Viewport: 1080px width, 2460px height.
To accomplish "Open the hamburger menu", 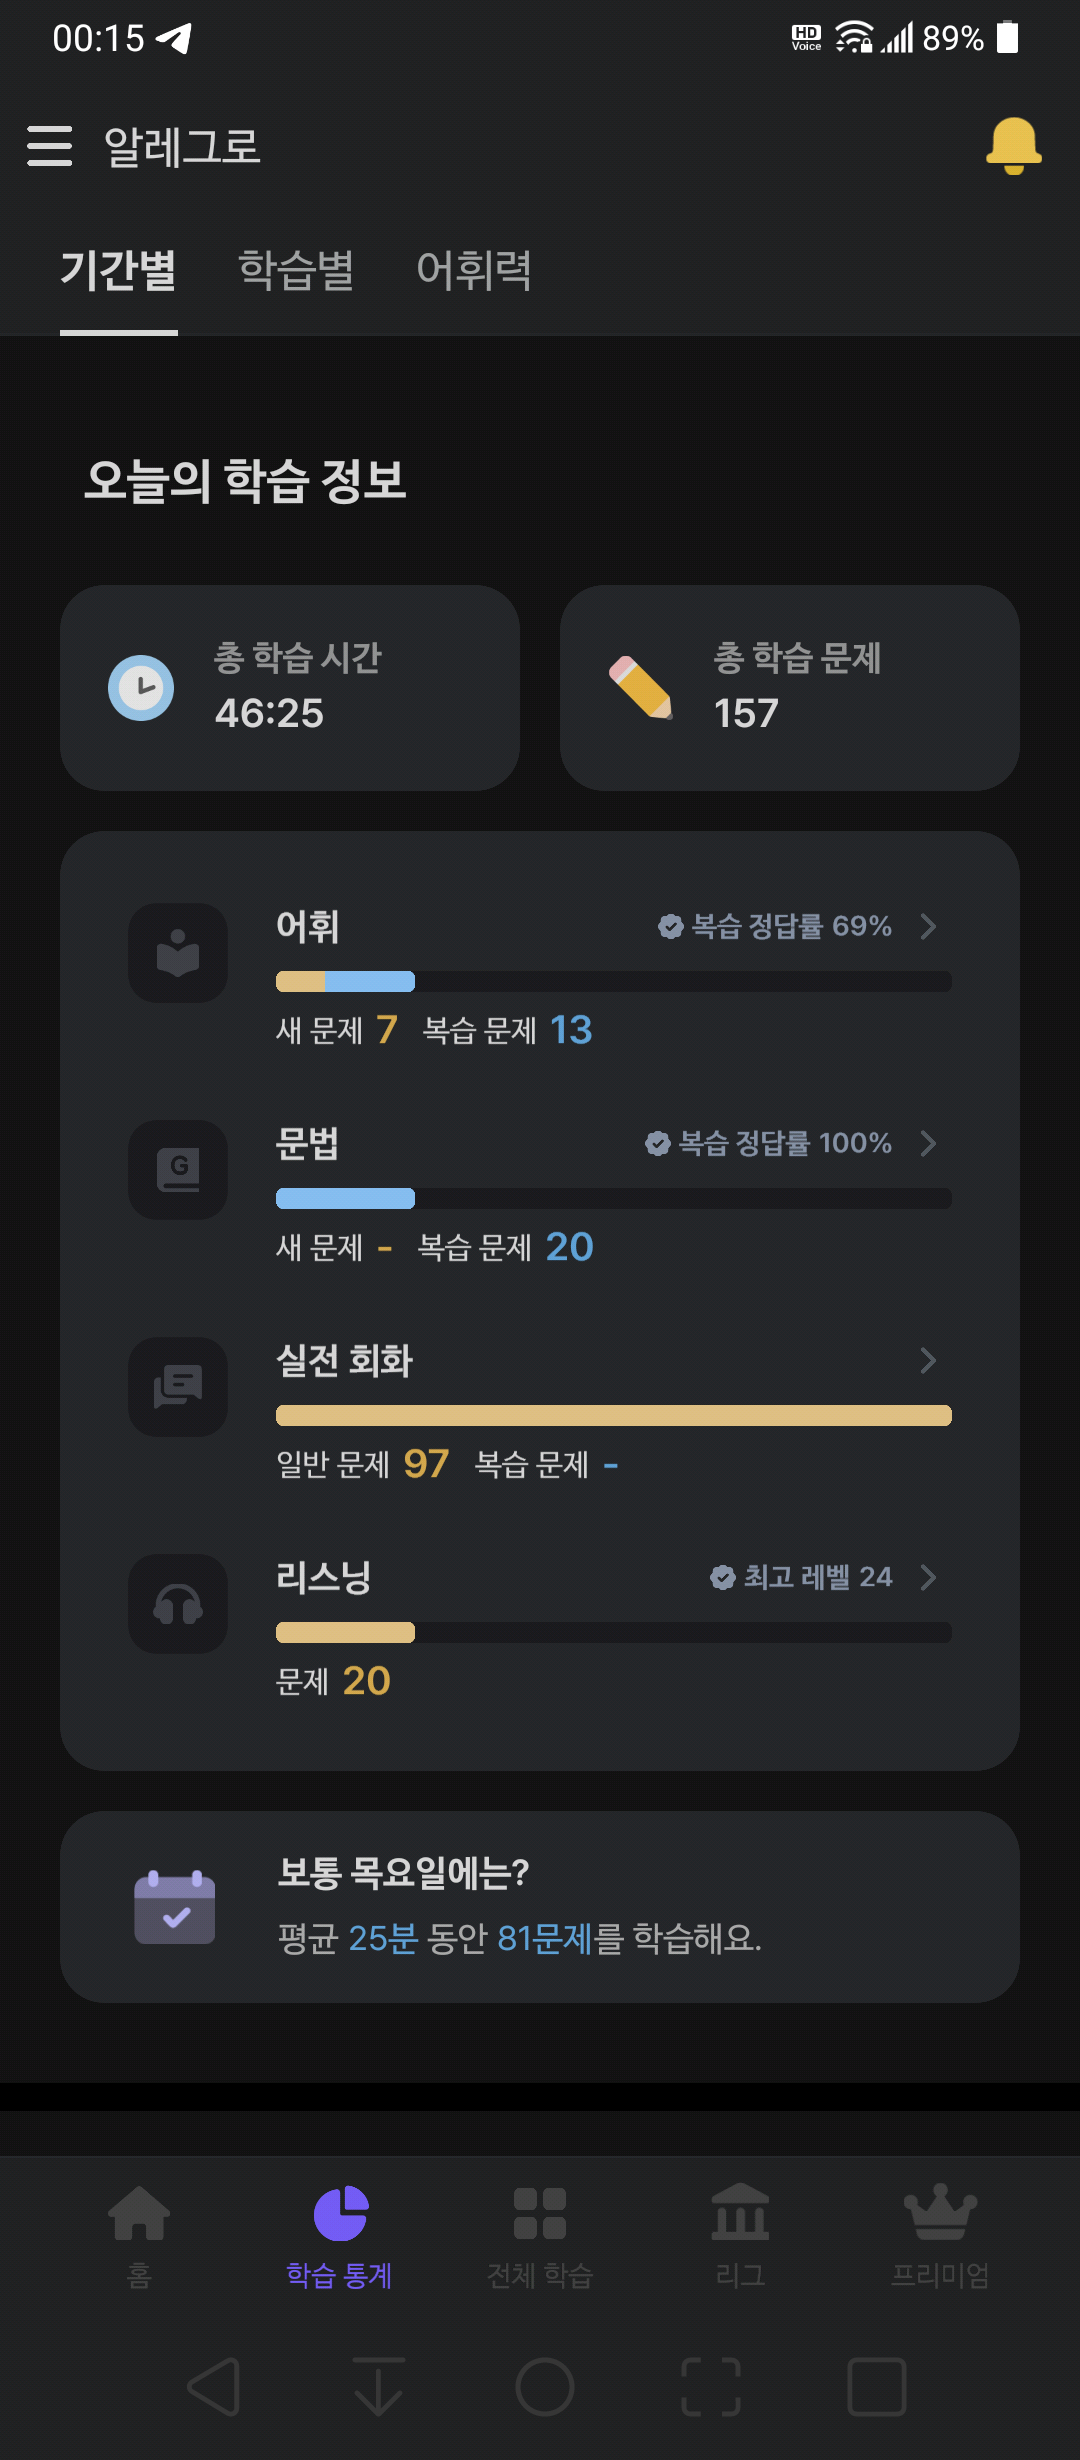I will tap(49, 146).
